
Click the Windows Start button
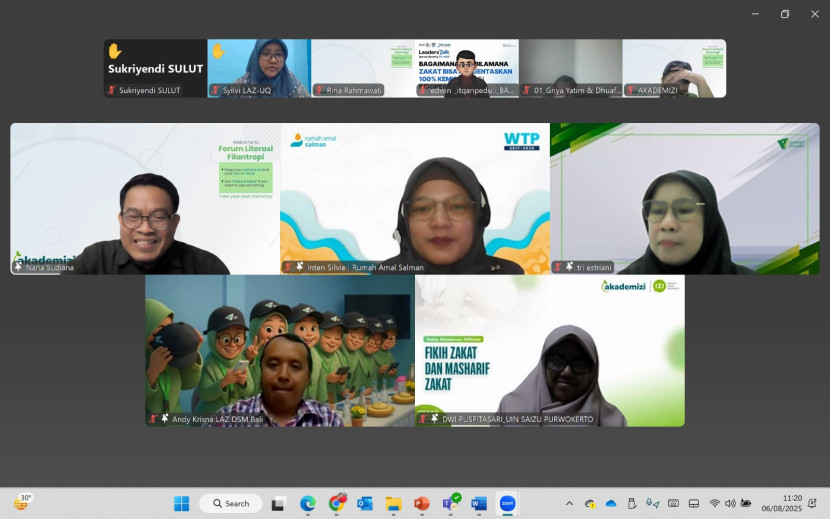(x=181, y=503)
